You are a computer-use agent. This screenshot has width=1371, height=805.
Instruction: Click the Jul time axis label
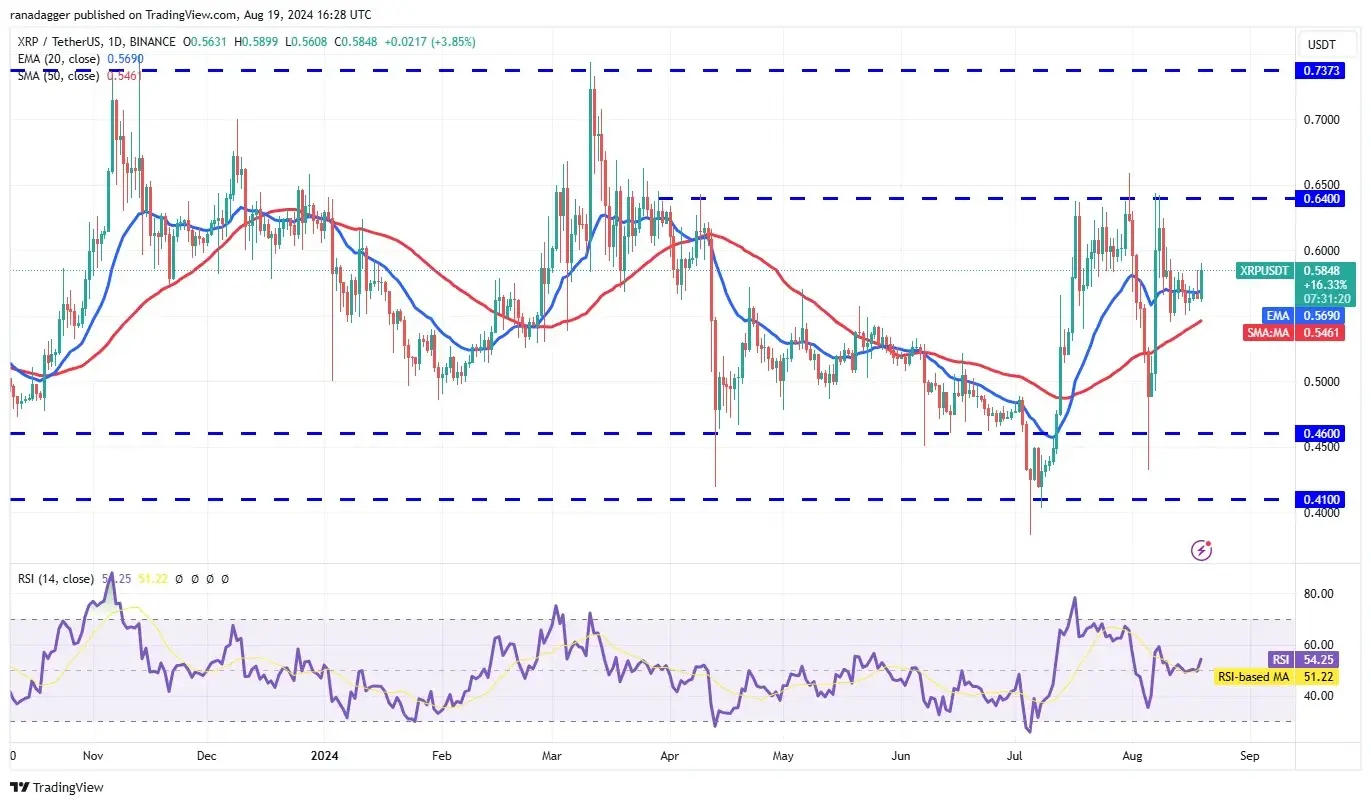(1016, 756)
